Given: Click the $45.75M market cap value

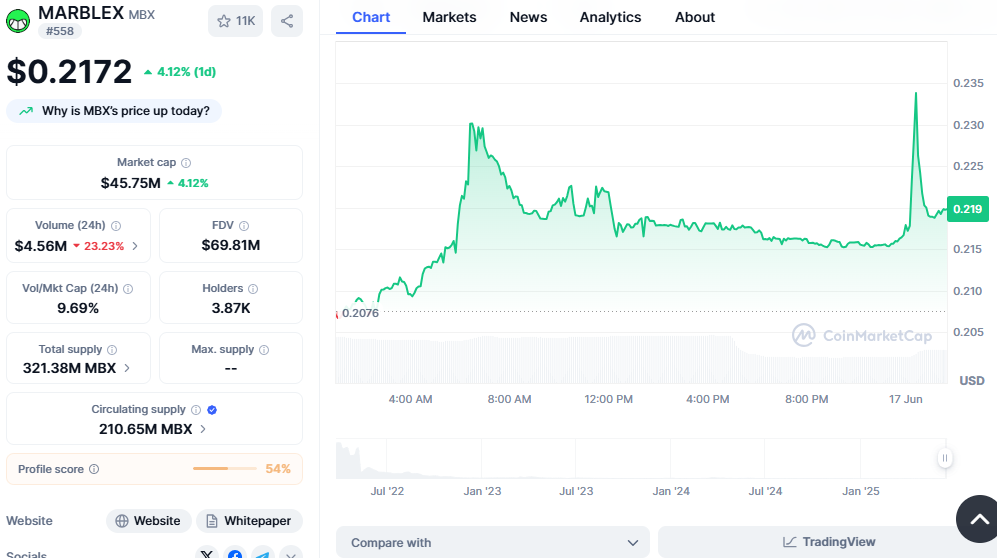Looking at the screenshot, I should [130, 183].
